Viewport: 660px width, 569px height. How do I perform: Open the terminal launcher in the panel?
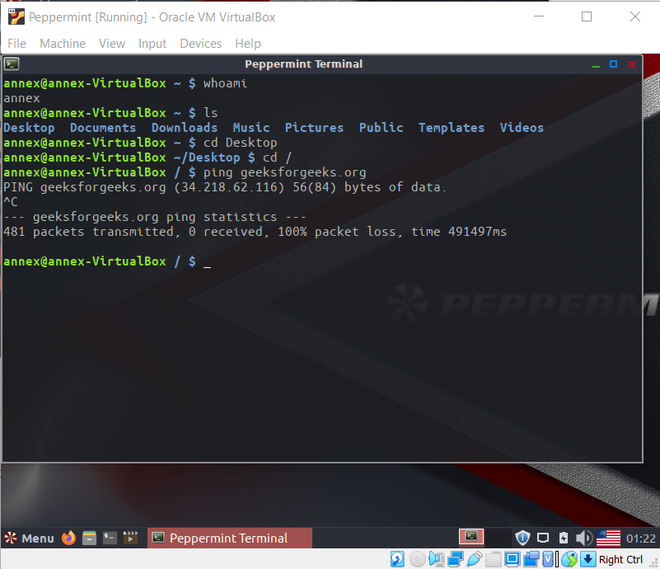point(110,538)
